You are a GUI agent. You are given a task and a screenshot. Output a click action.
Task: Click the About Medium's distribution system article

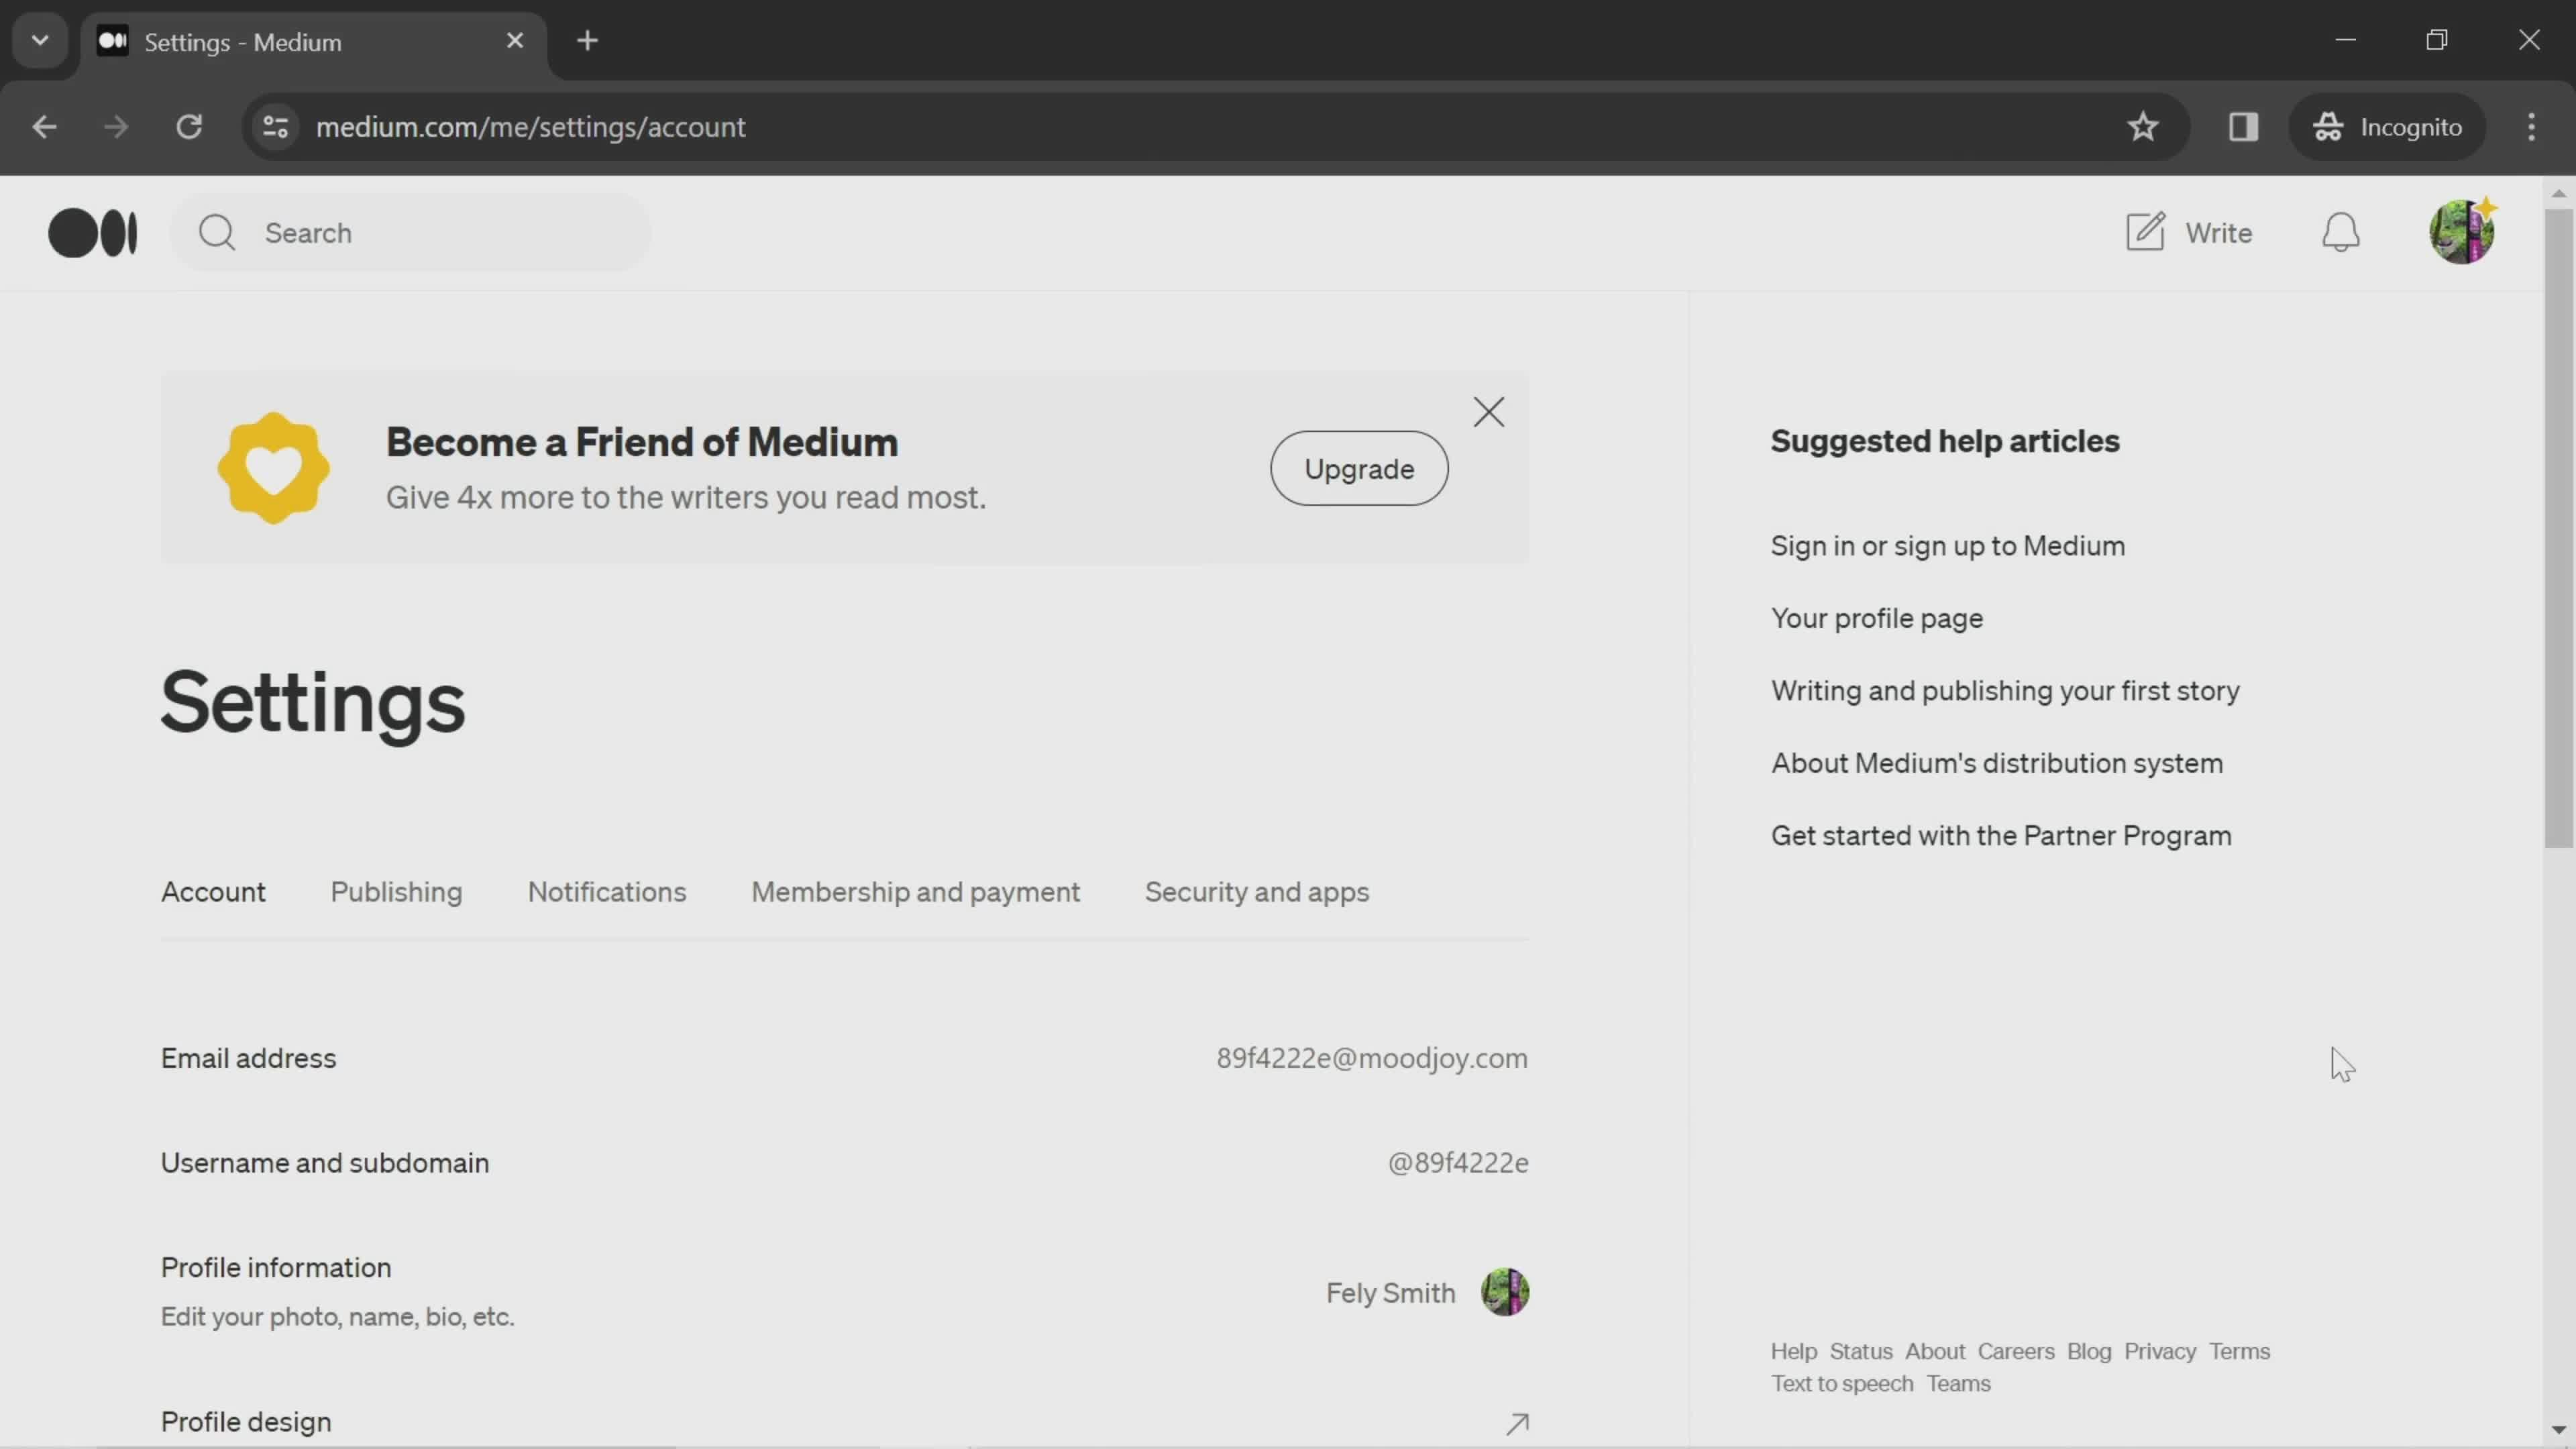pyautogui.click(x=1996, y=763)
